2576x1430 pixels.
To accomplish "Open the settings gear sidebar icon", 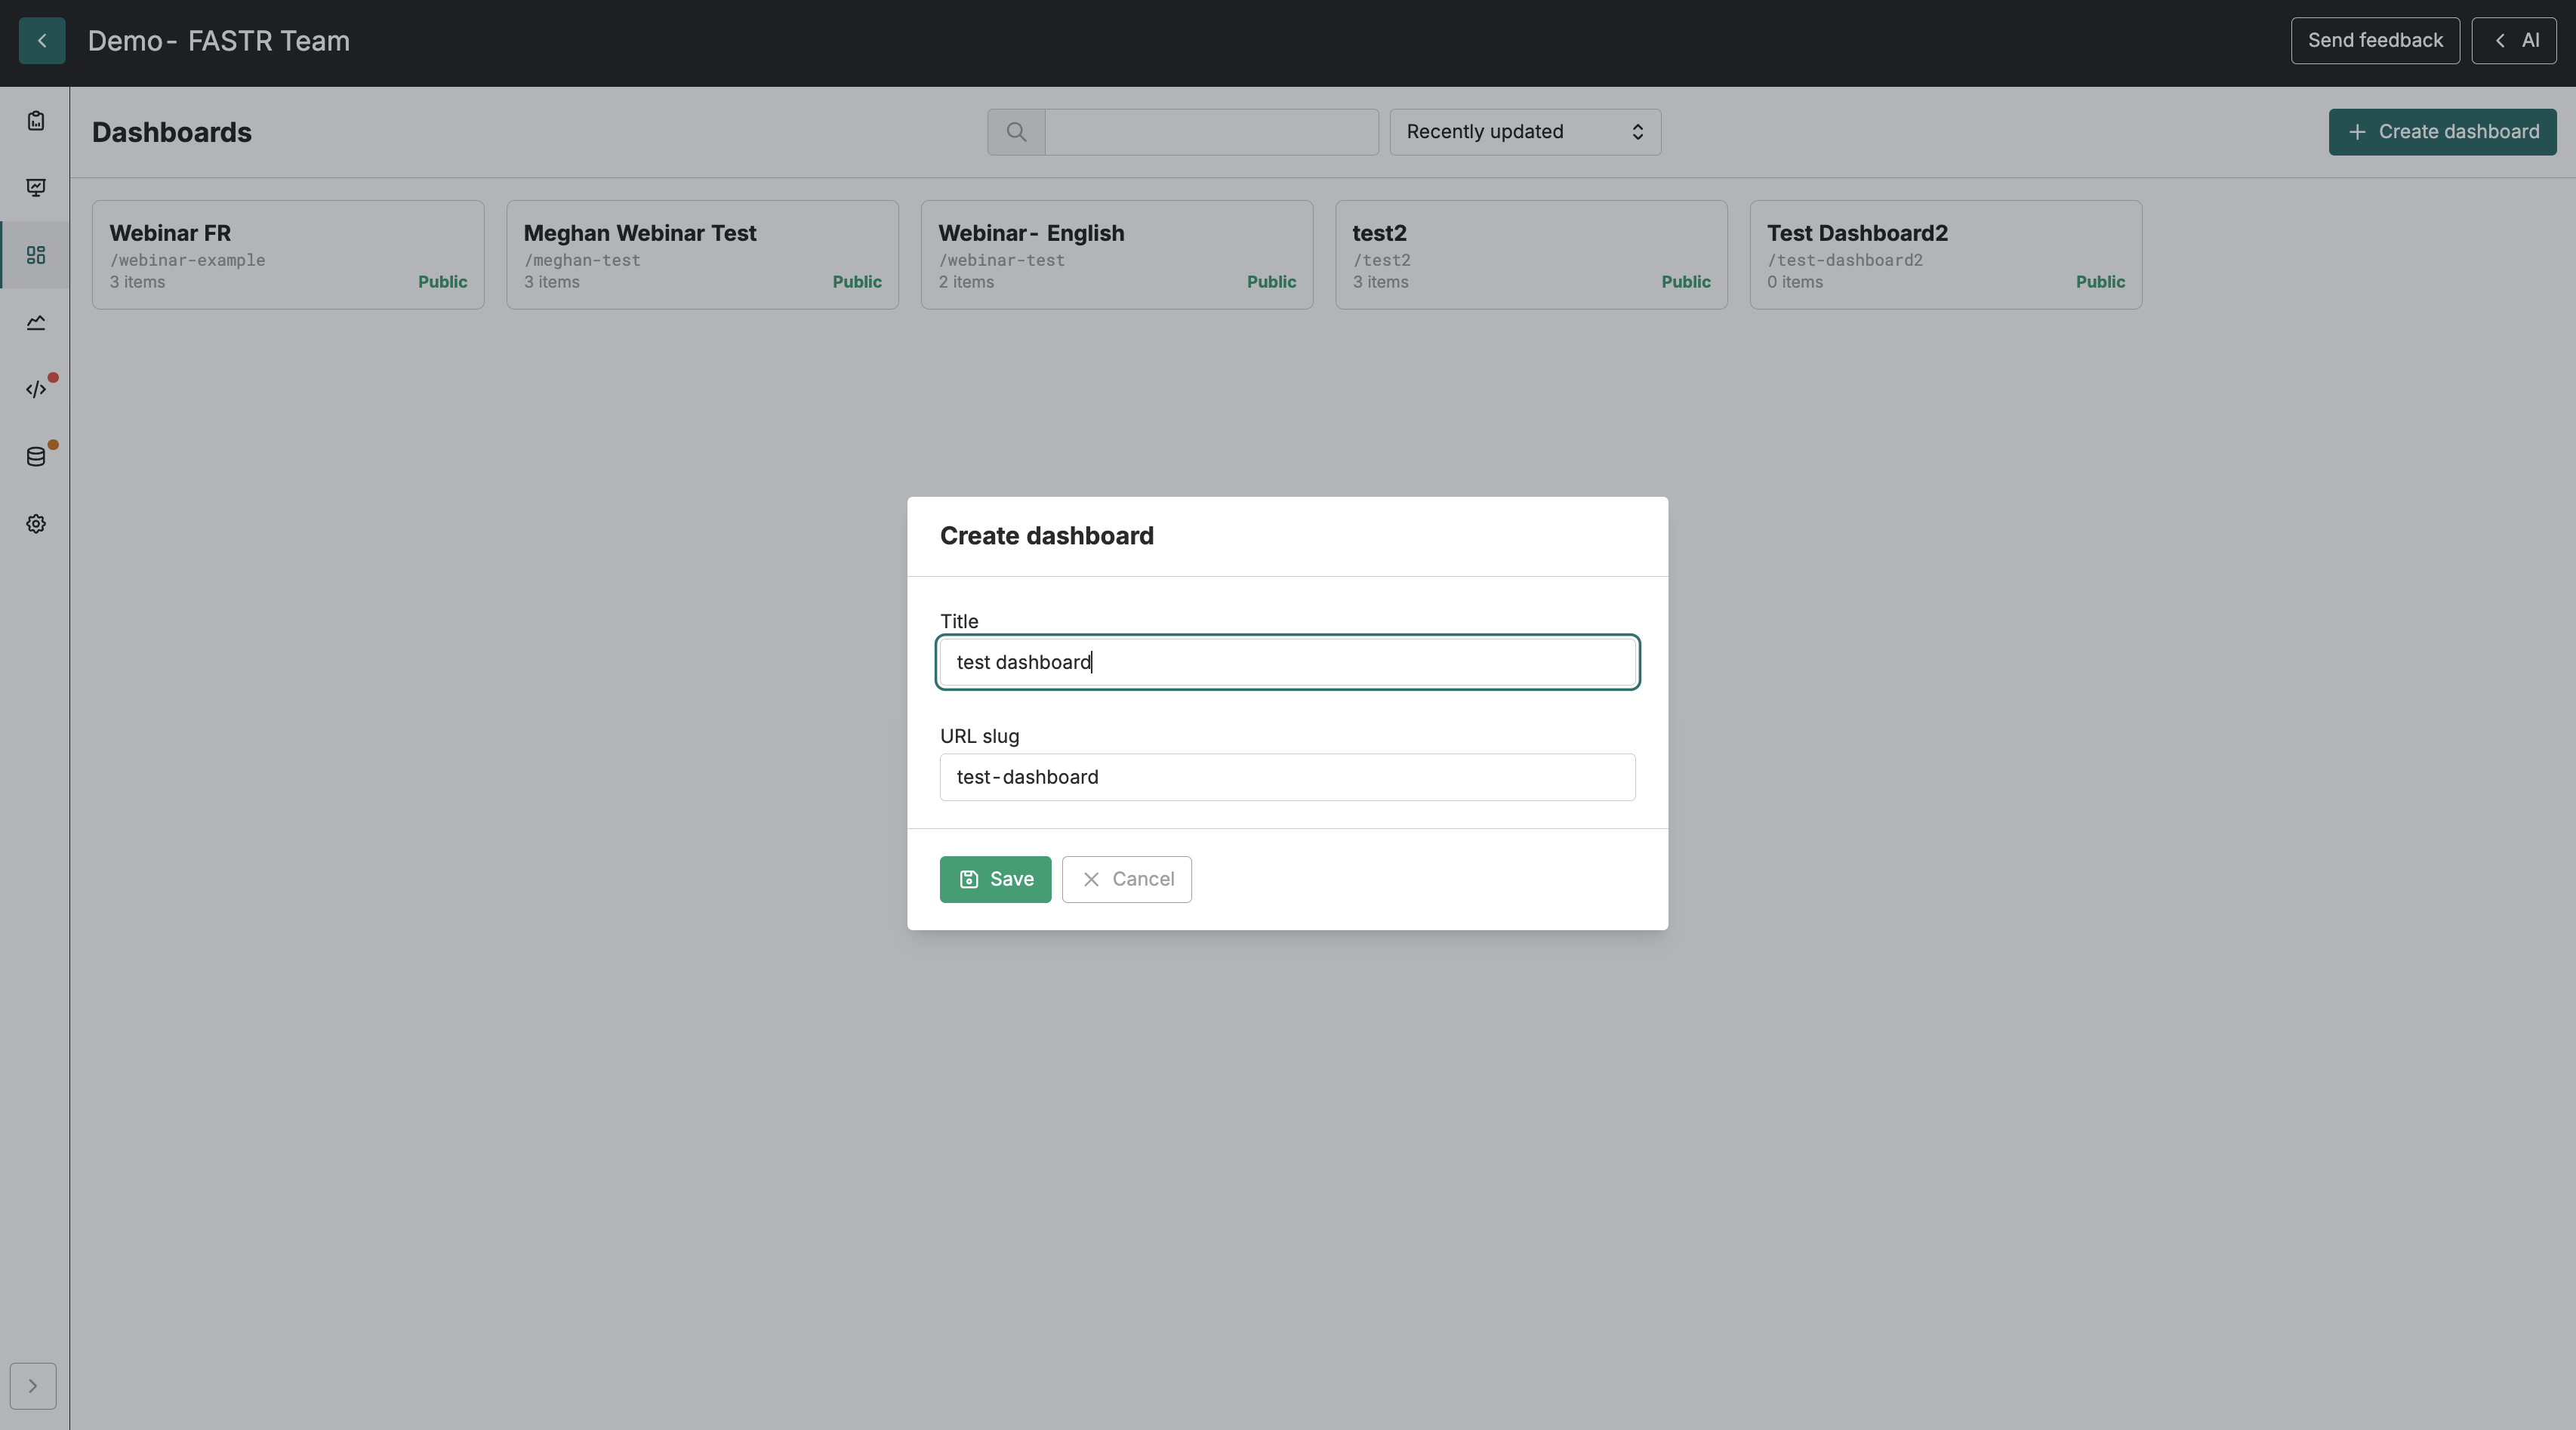I will tap(36, 523).
